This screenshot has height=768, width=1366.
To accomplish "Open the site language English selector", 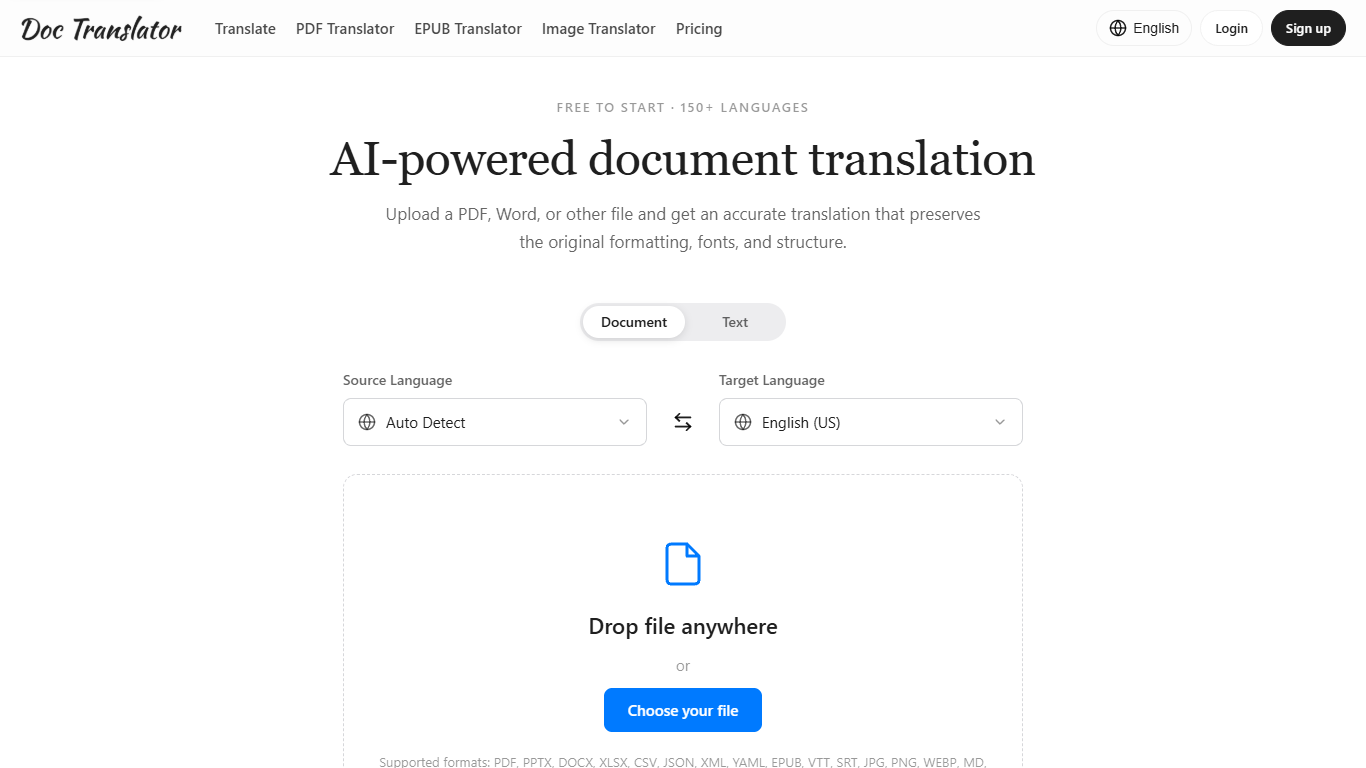I will click(x=1144, y=28).
